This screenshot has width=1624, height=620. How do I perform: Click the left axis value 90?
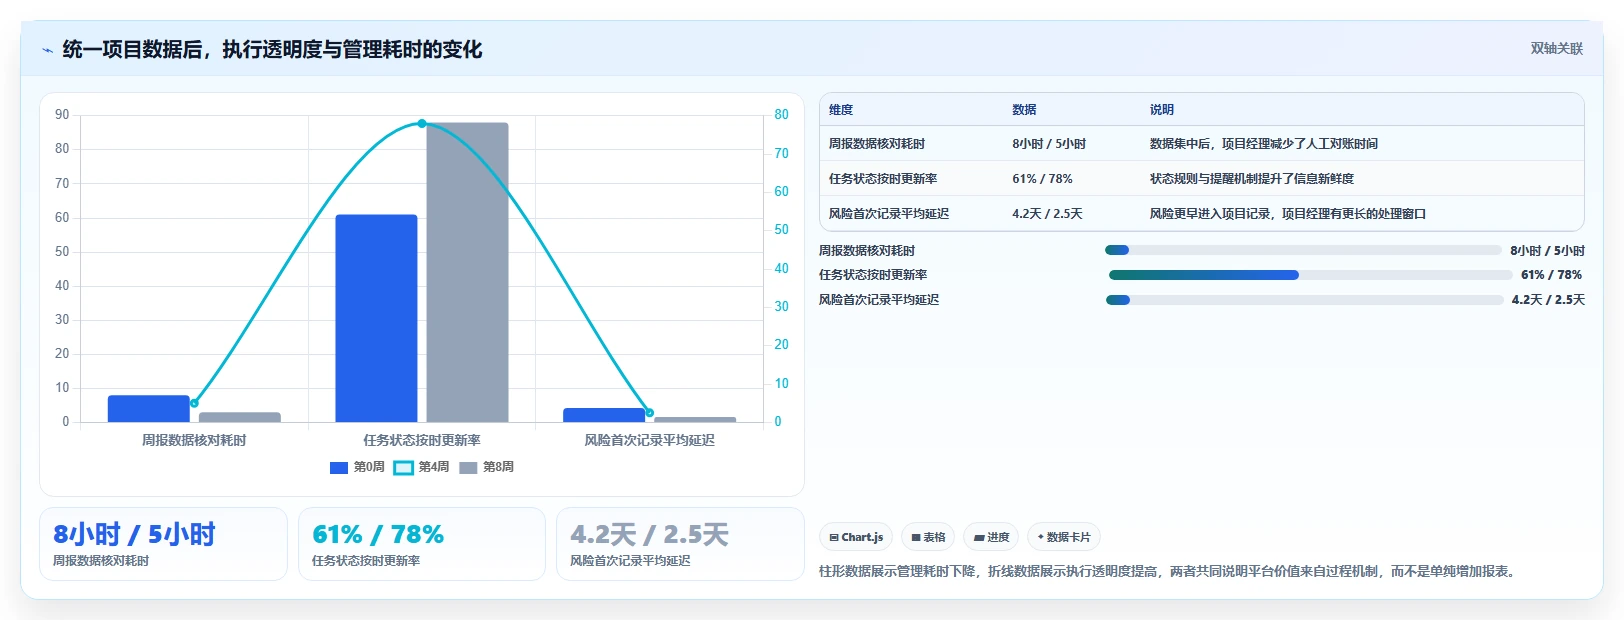click(62, 115)
